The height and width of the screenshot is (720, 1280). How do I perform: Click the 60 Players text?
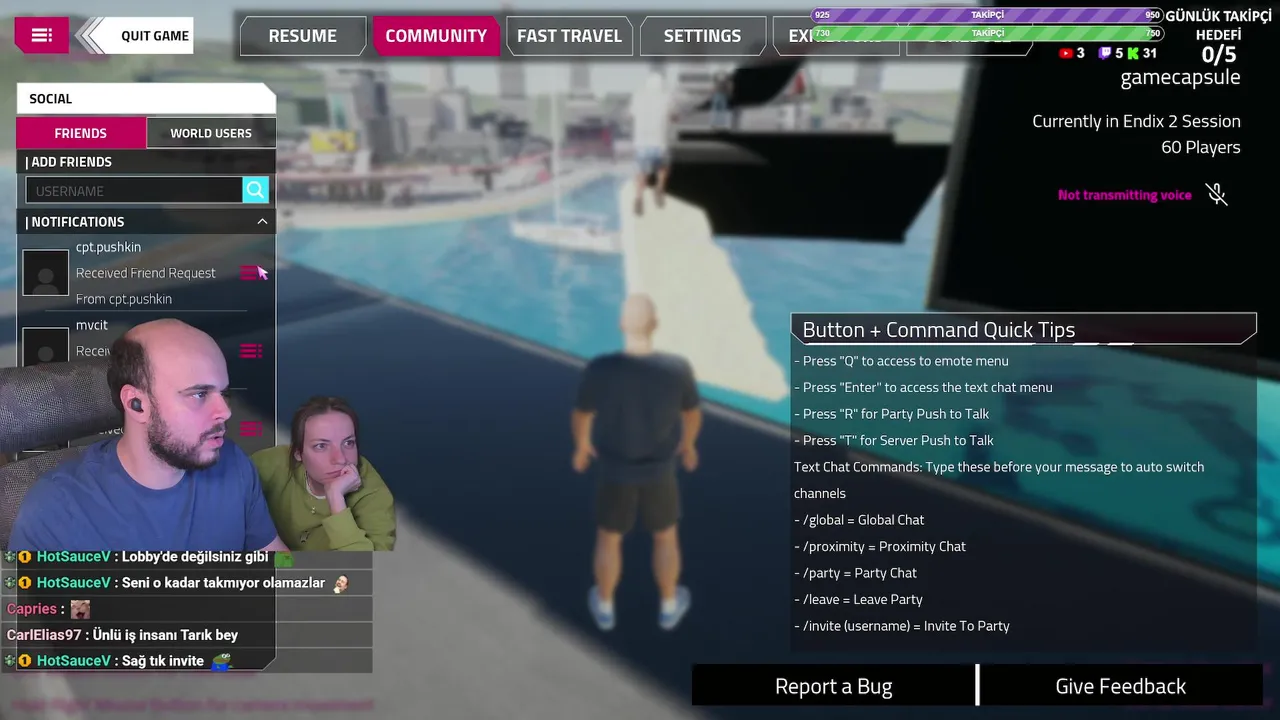[x=1200, y=147]
